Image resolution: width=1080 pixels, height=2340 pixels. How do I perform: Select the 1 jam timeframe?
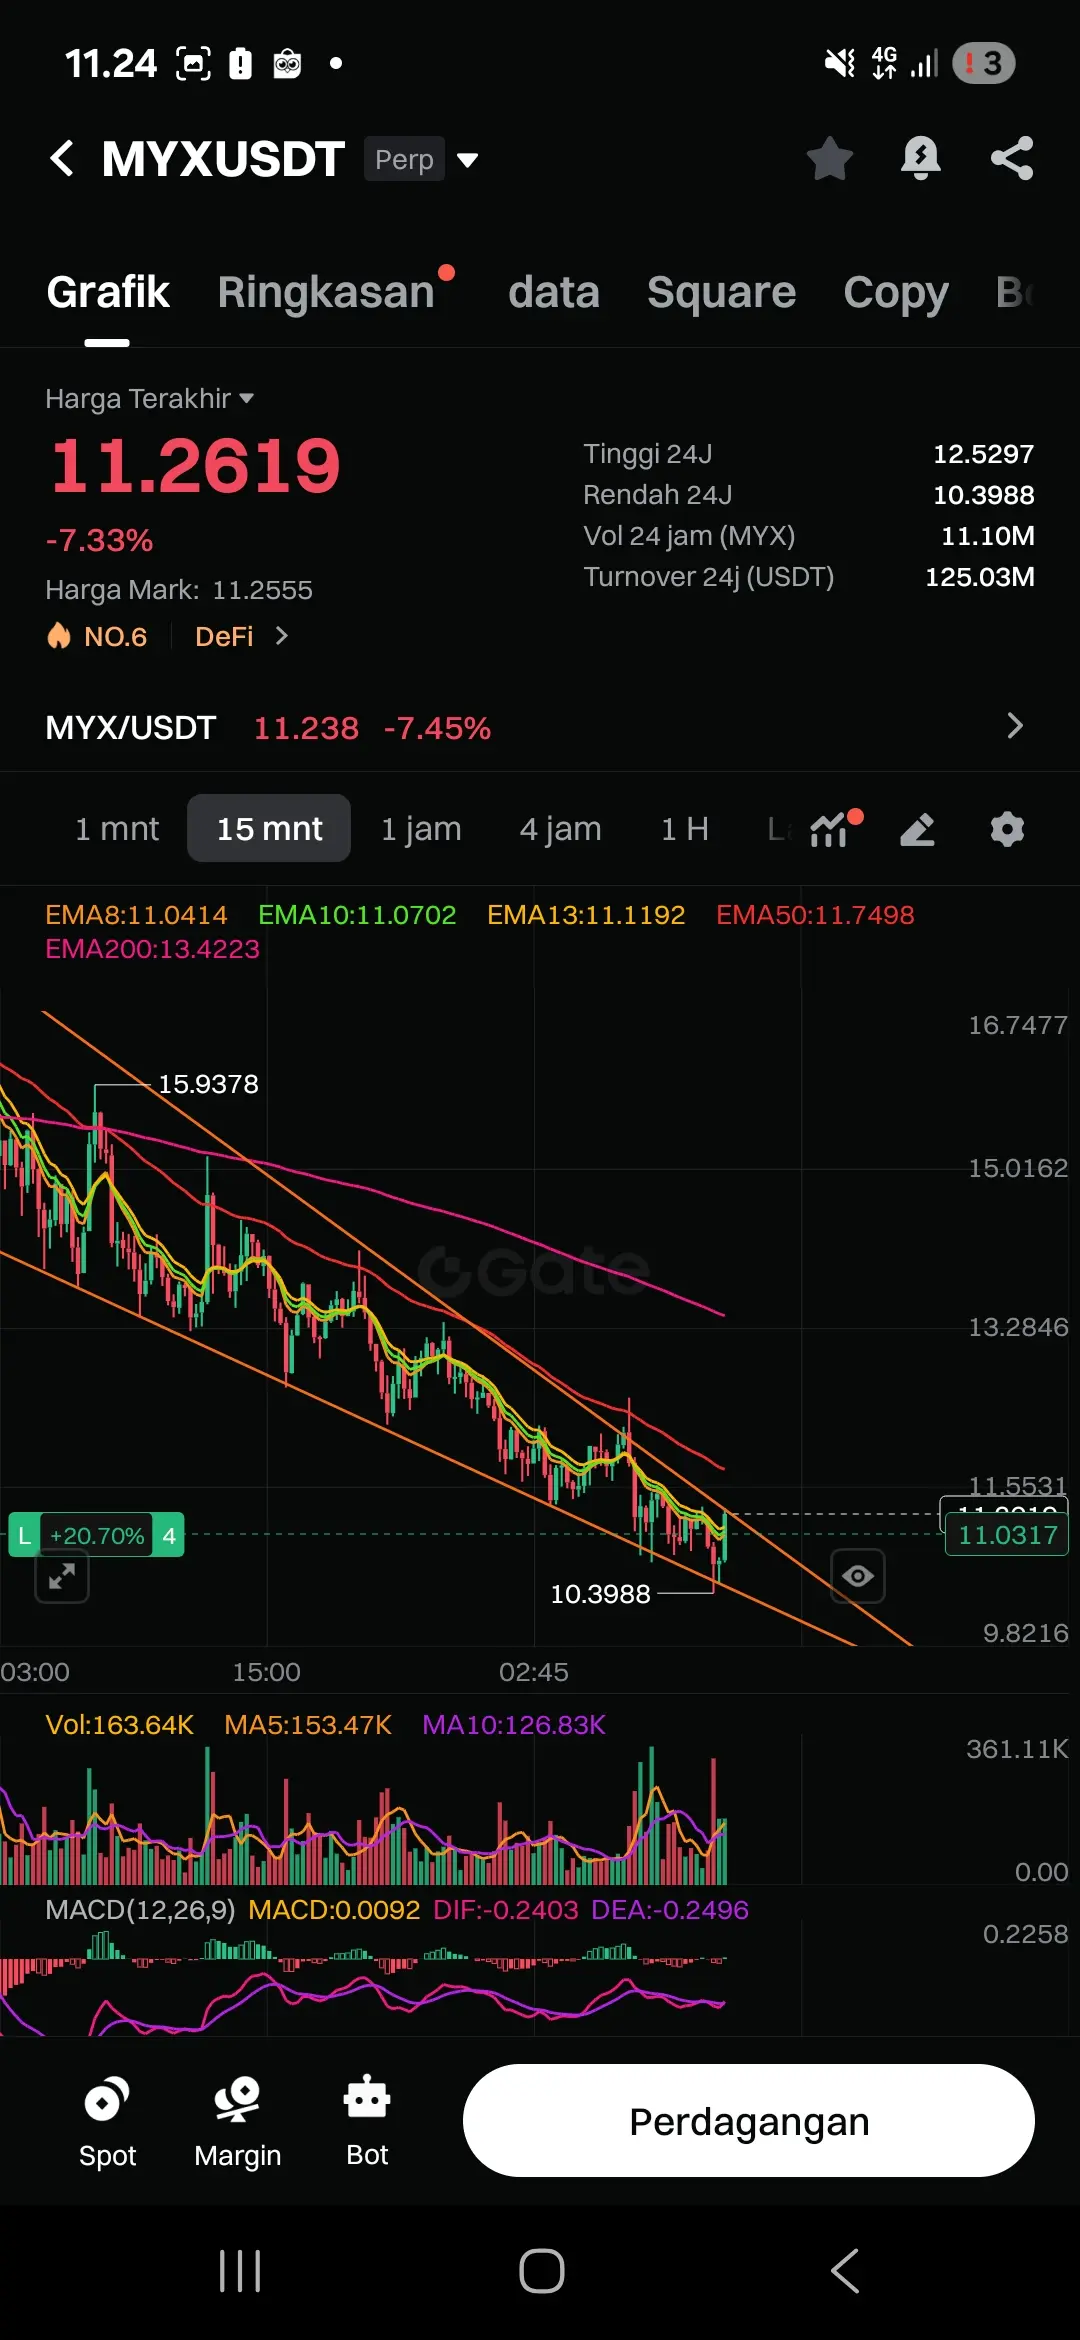pyautogui.click(x=421, y=828)
